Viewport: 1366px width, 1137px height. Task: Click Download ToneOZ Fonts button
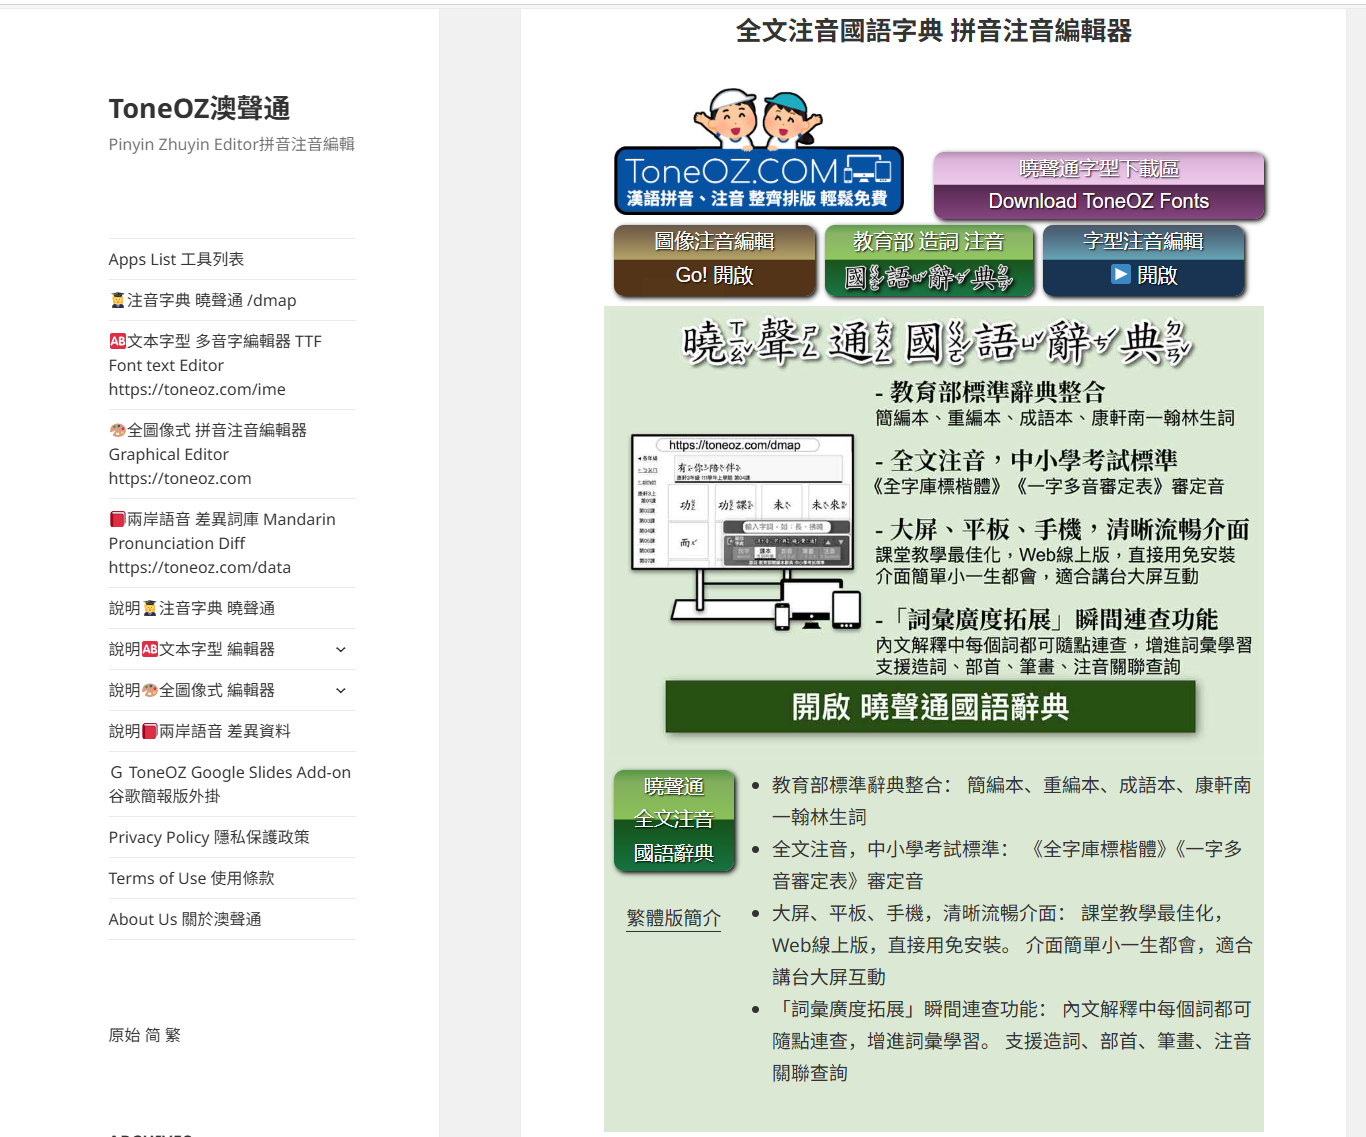point(1099,187)
